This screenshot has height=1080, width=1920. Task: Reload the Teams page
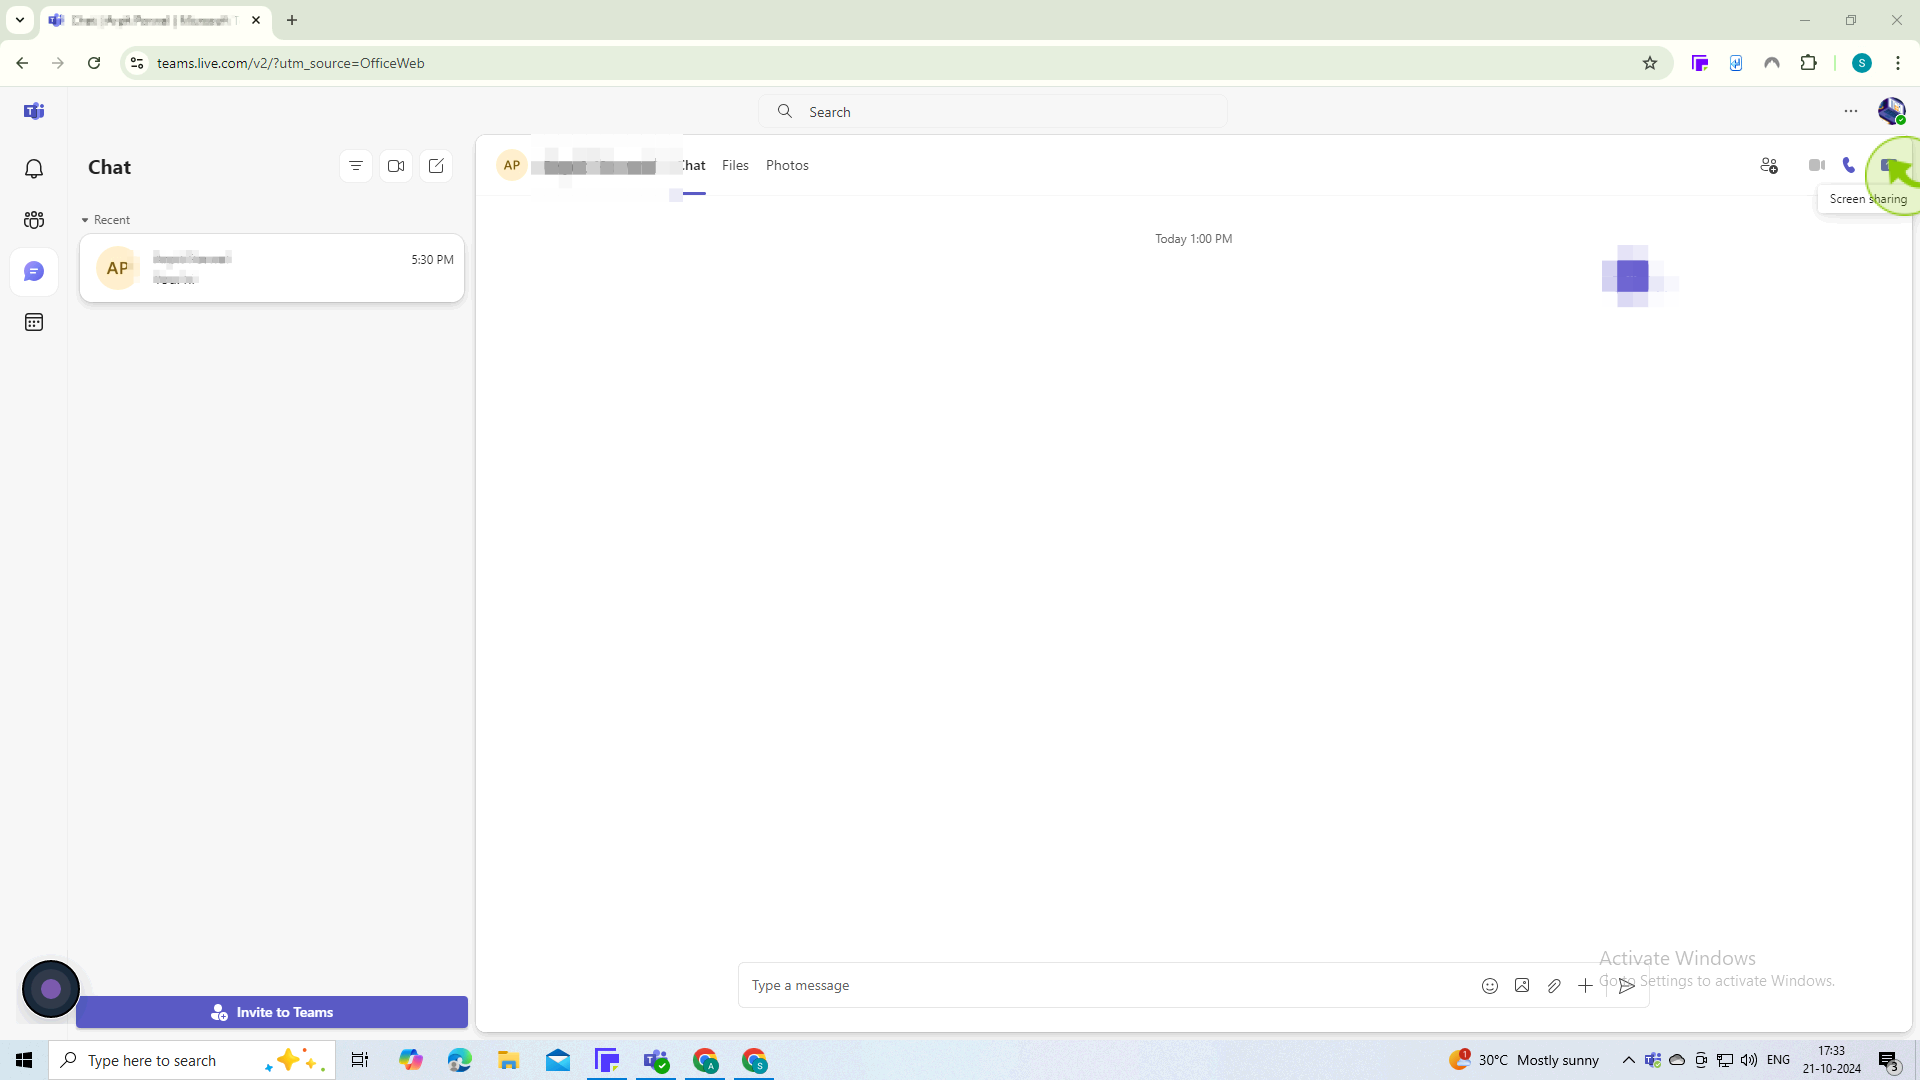pyautogui.click(x=94, y=63)
